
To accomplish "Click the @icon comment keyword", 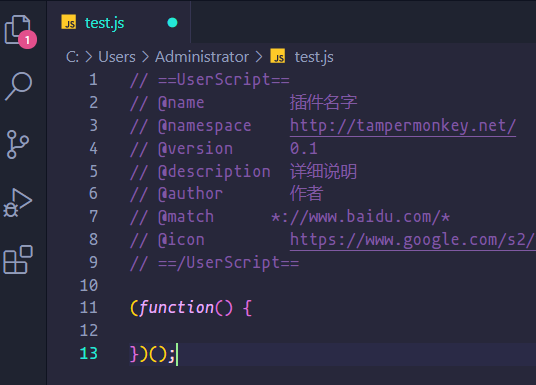I will [181, 240].
